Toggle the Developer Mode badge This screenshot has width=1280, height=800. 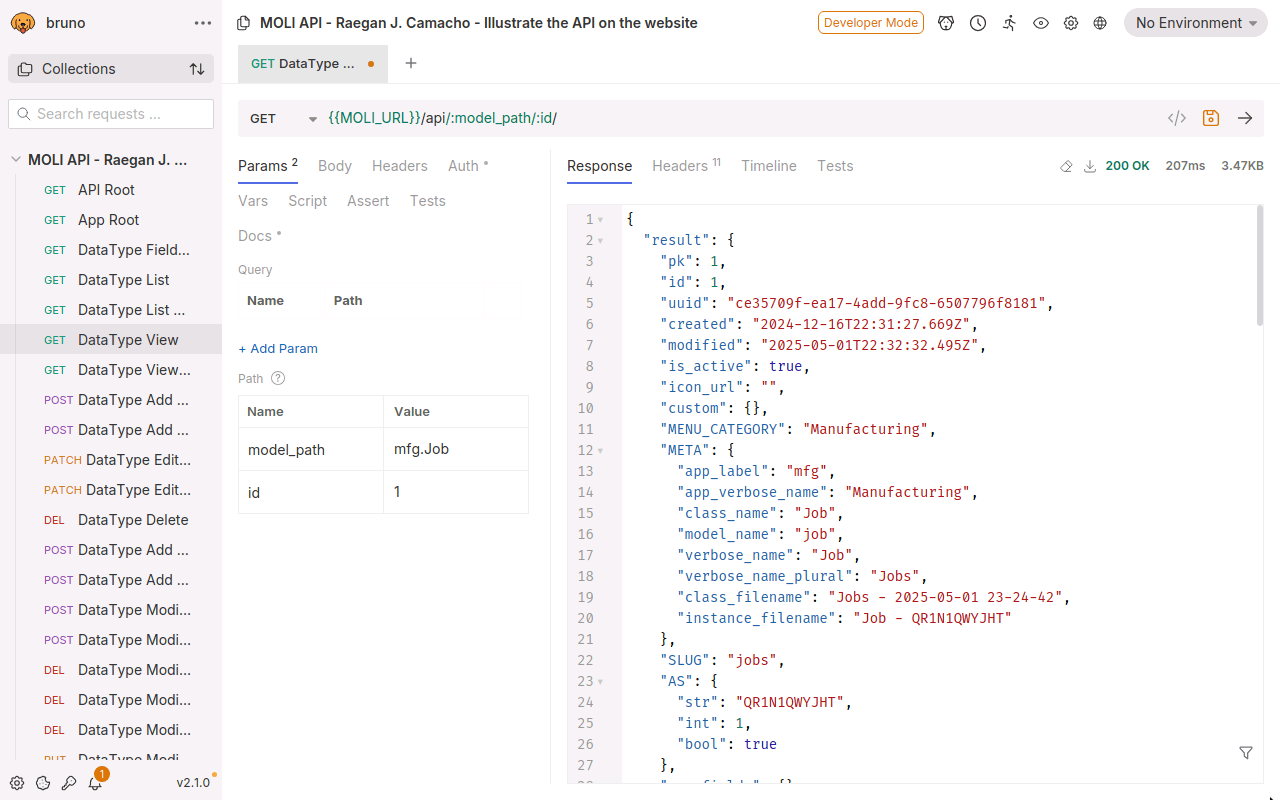[870, 23]
